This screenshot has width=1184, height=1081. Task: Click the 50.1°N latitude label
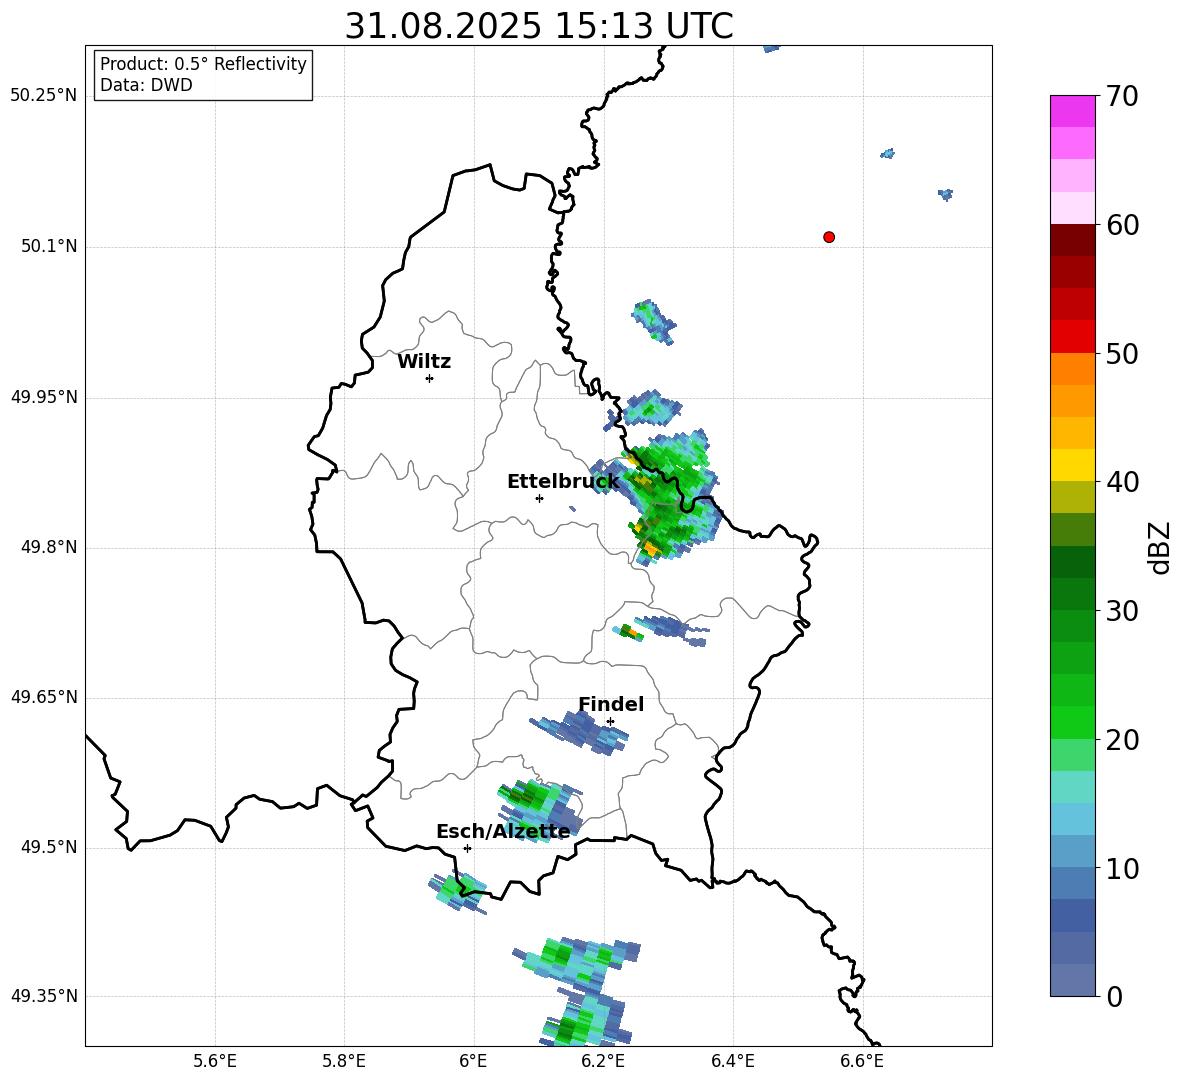pos(49,247)
